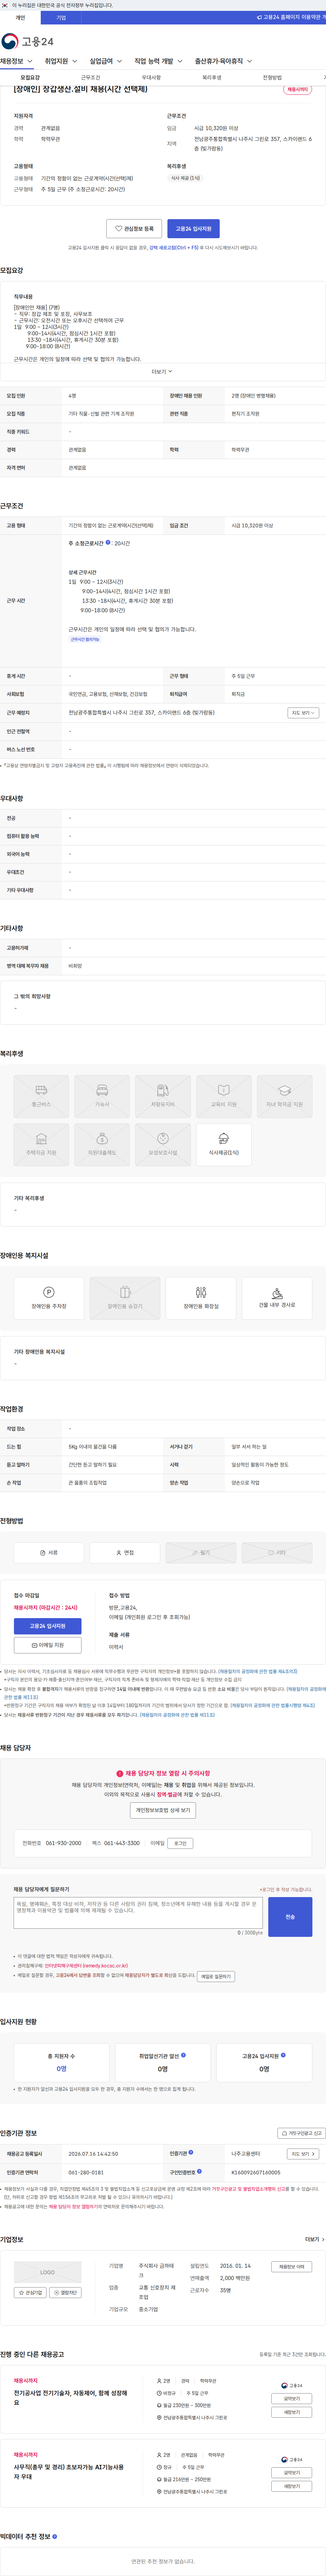Click the 이메일 지원 button
Screen dimensions: 326x2576
(x=48, y=1645)
